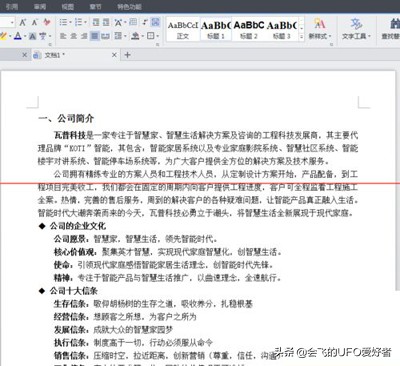Click the 查找替换 find and replace icon
Image resolution: width=400 pixels, height=366 pixels.
pos(391,29)
